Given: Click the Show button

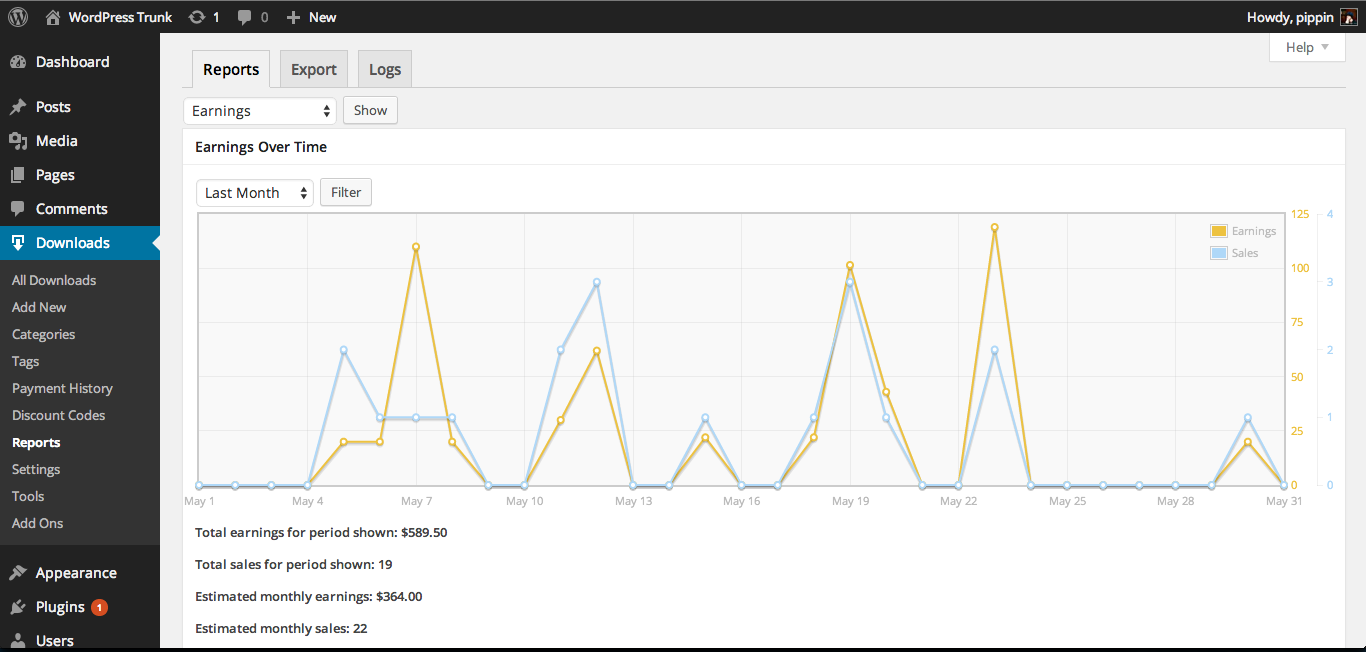Looking at the screenshot, I should (x=370, y=110).
